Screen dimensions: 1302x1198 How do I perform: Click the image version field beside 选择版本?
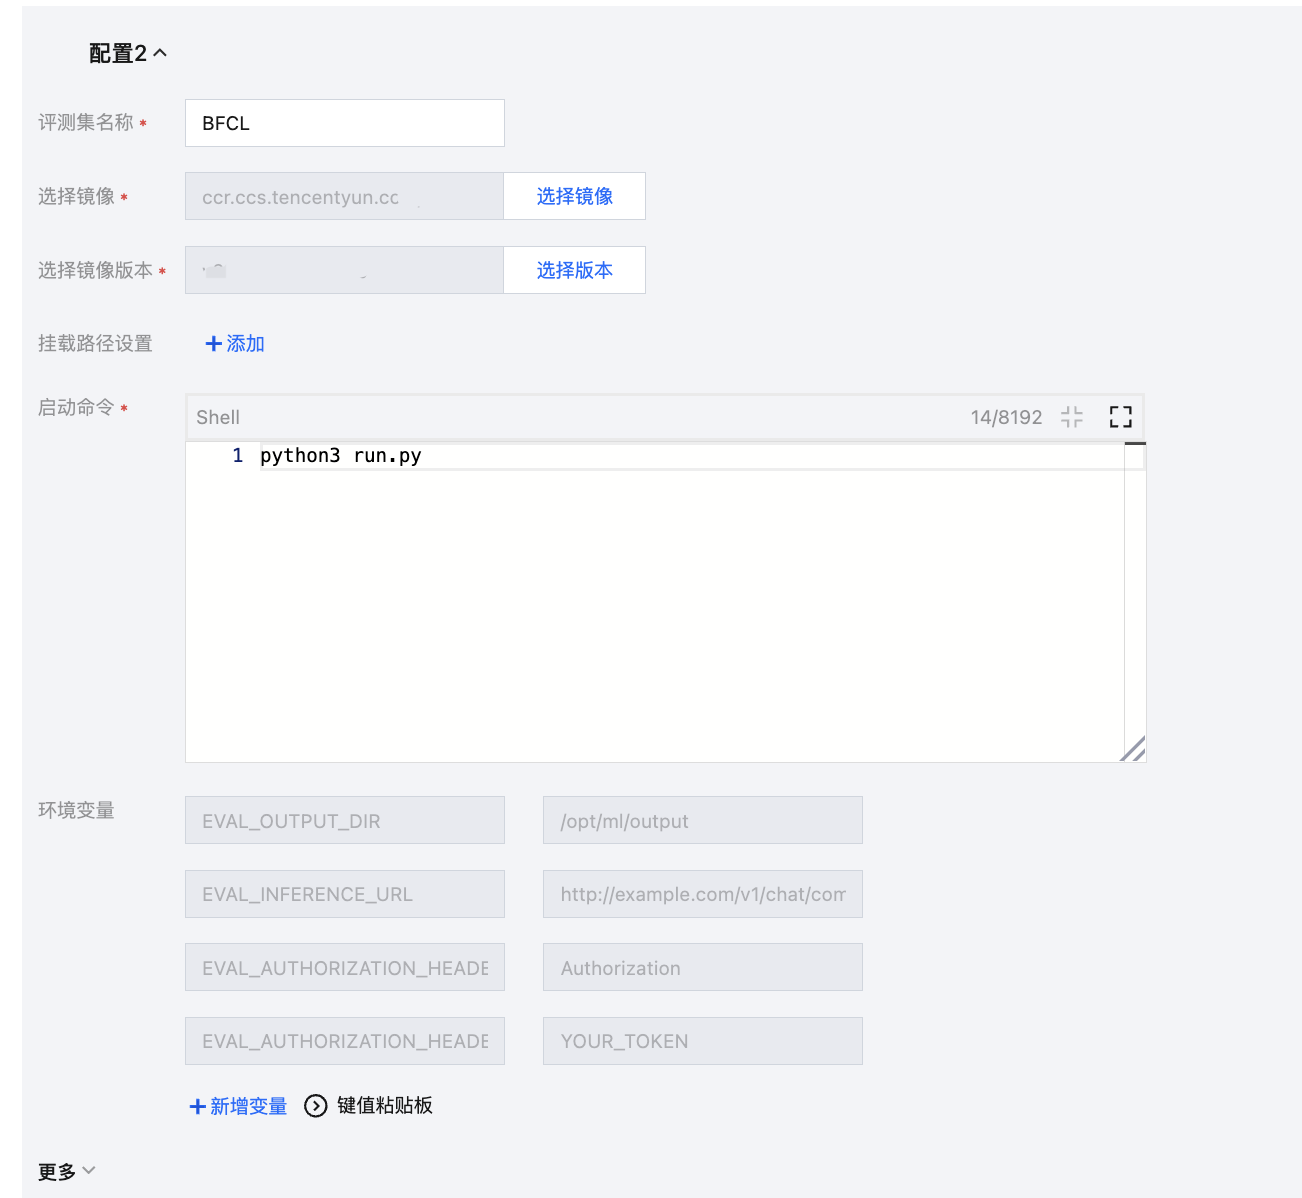pos(344,270)
